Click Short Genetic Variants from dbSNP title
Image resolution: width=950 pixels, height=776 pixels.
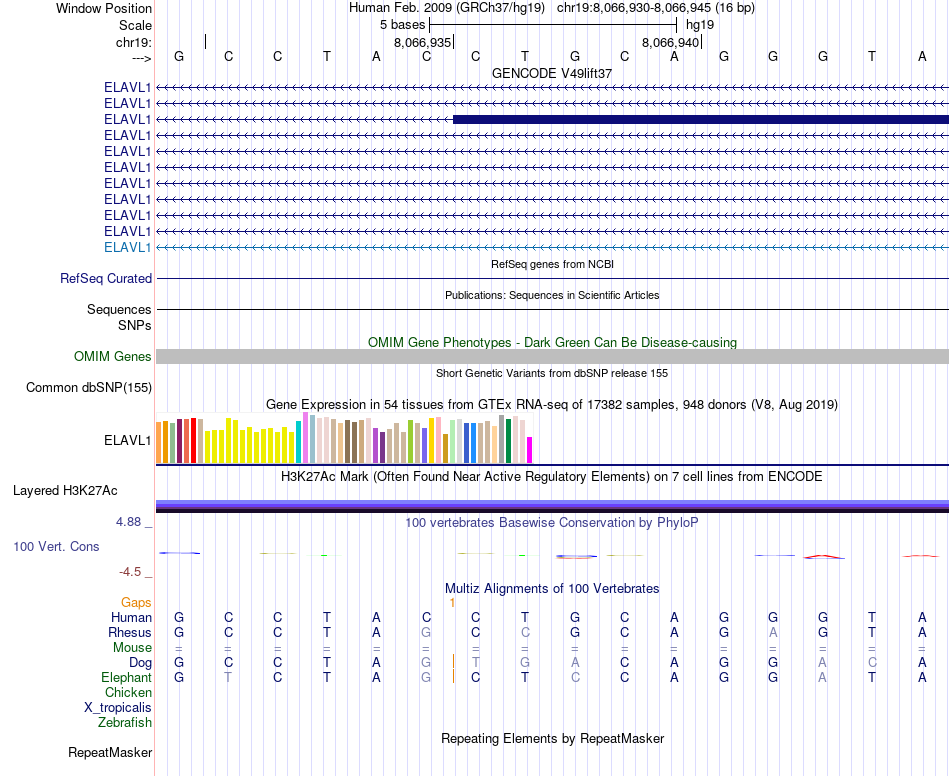click(552, 373)
